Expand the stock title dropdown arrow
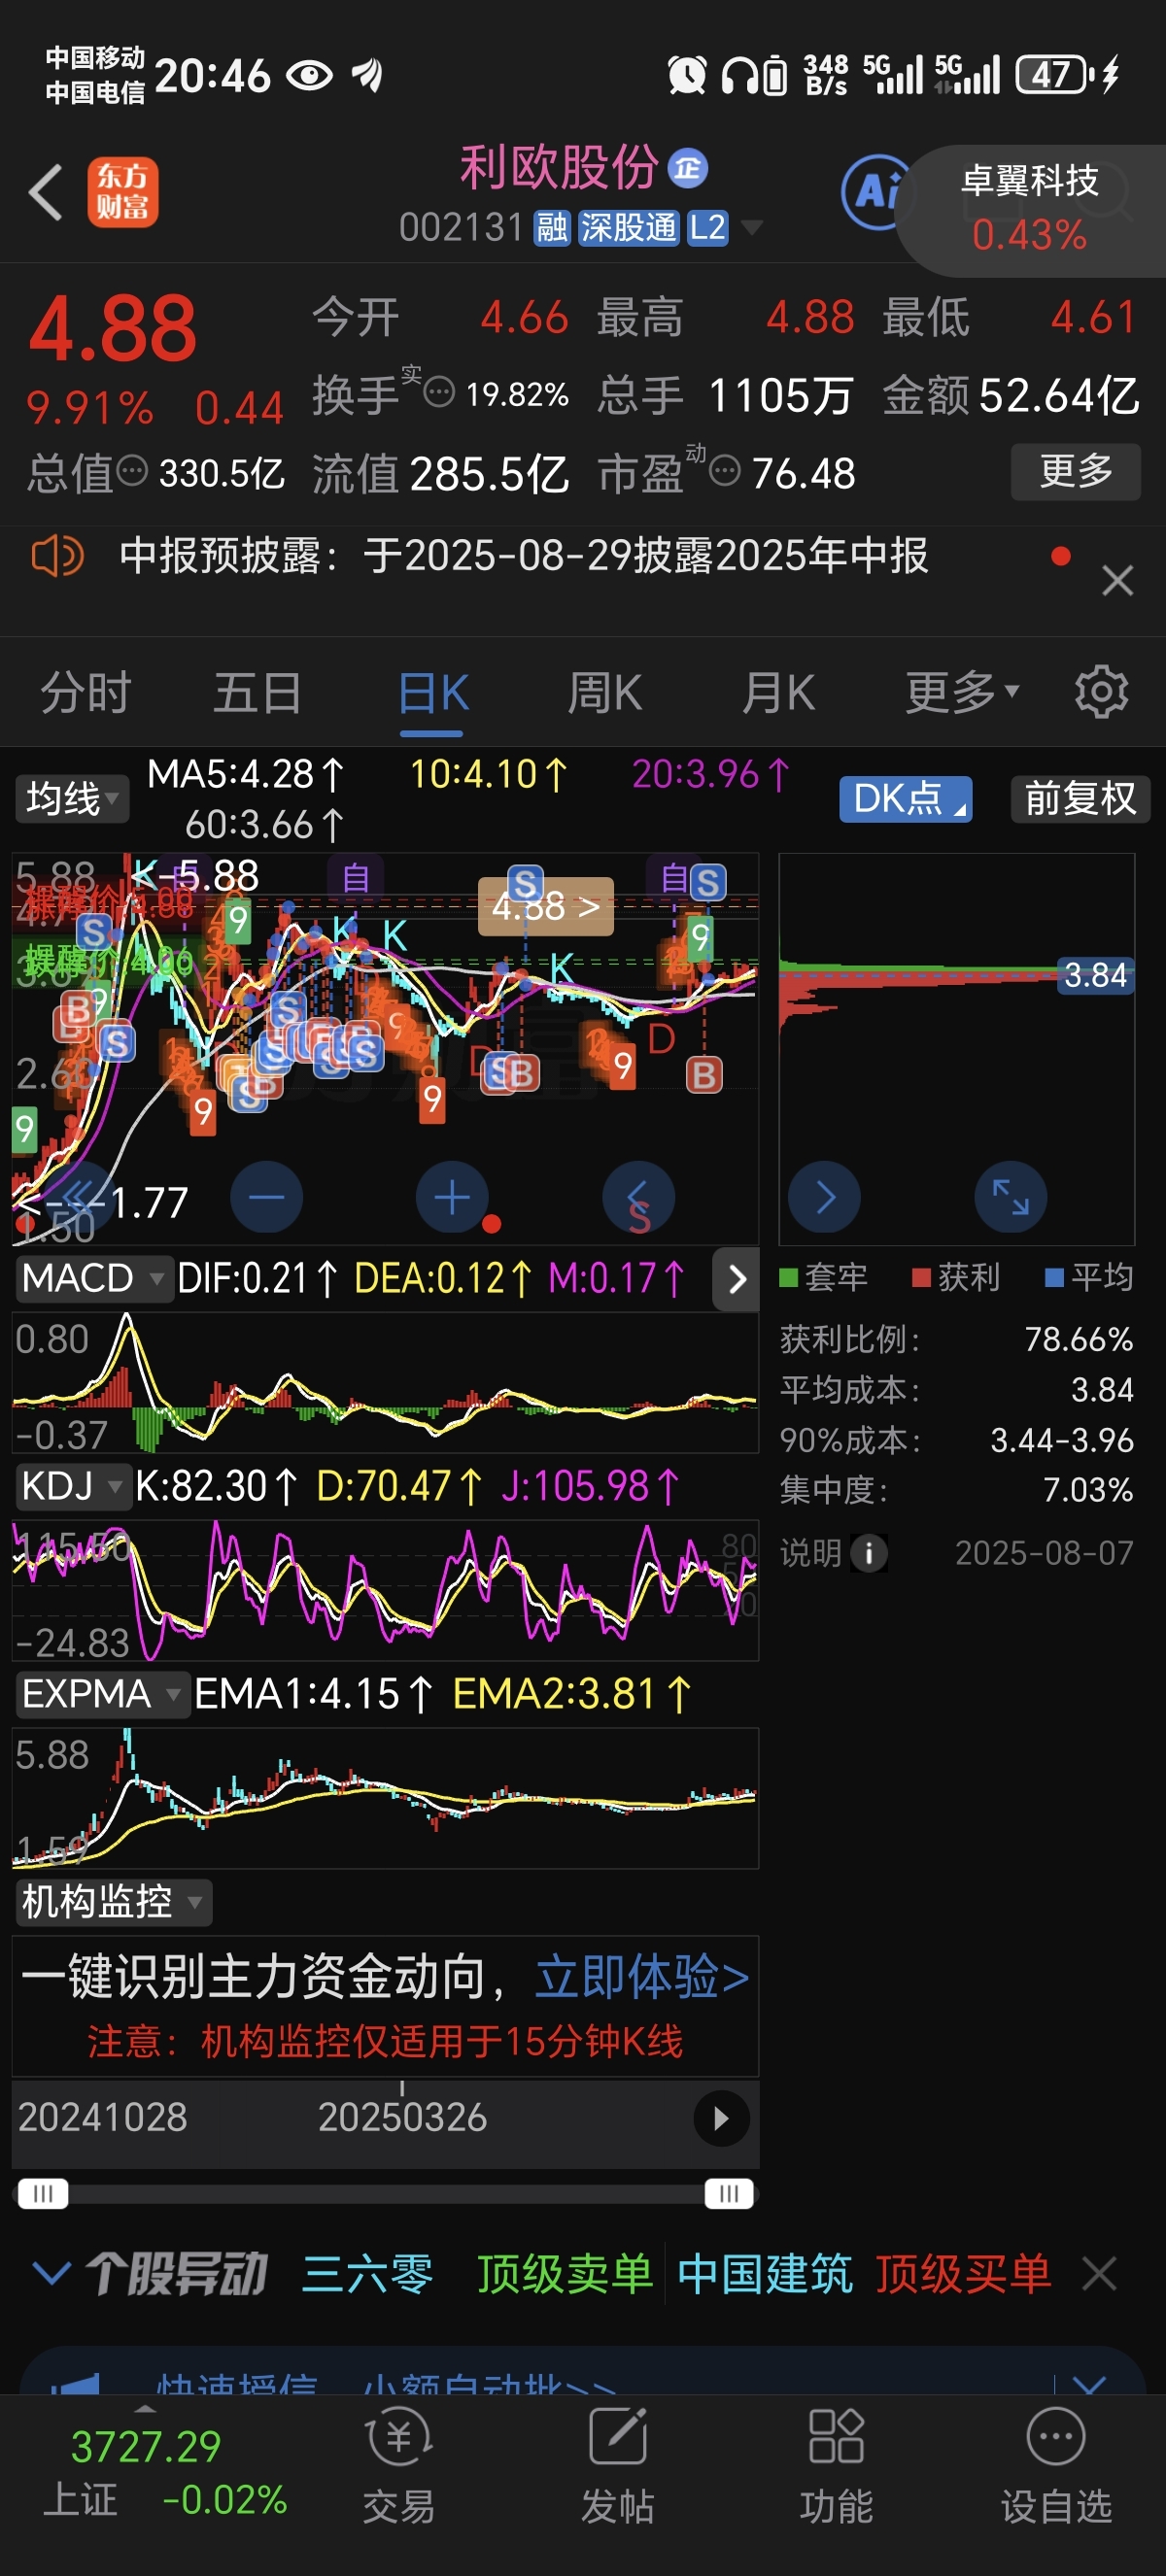 (x=751, y=228)
